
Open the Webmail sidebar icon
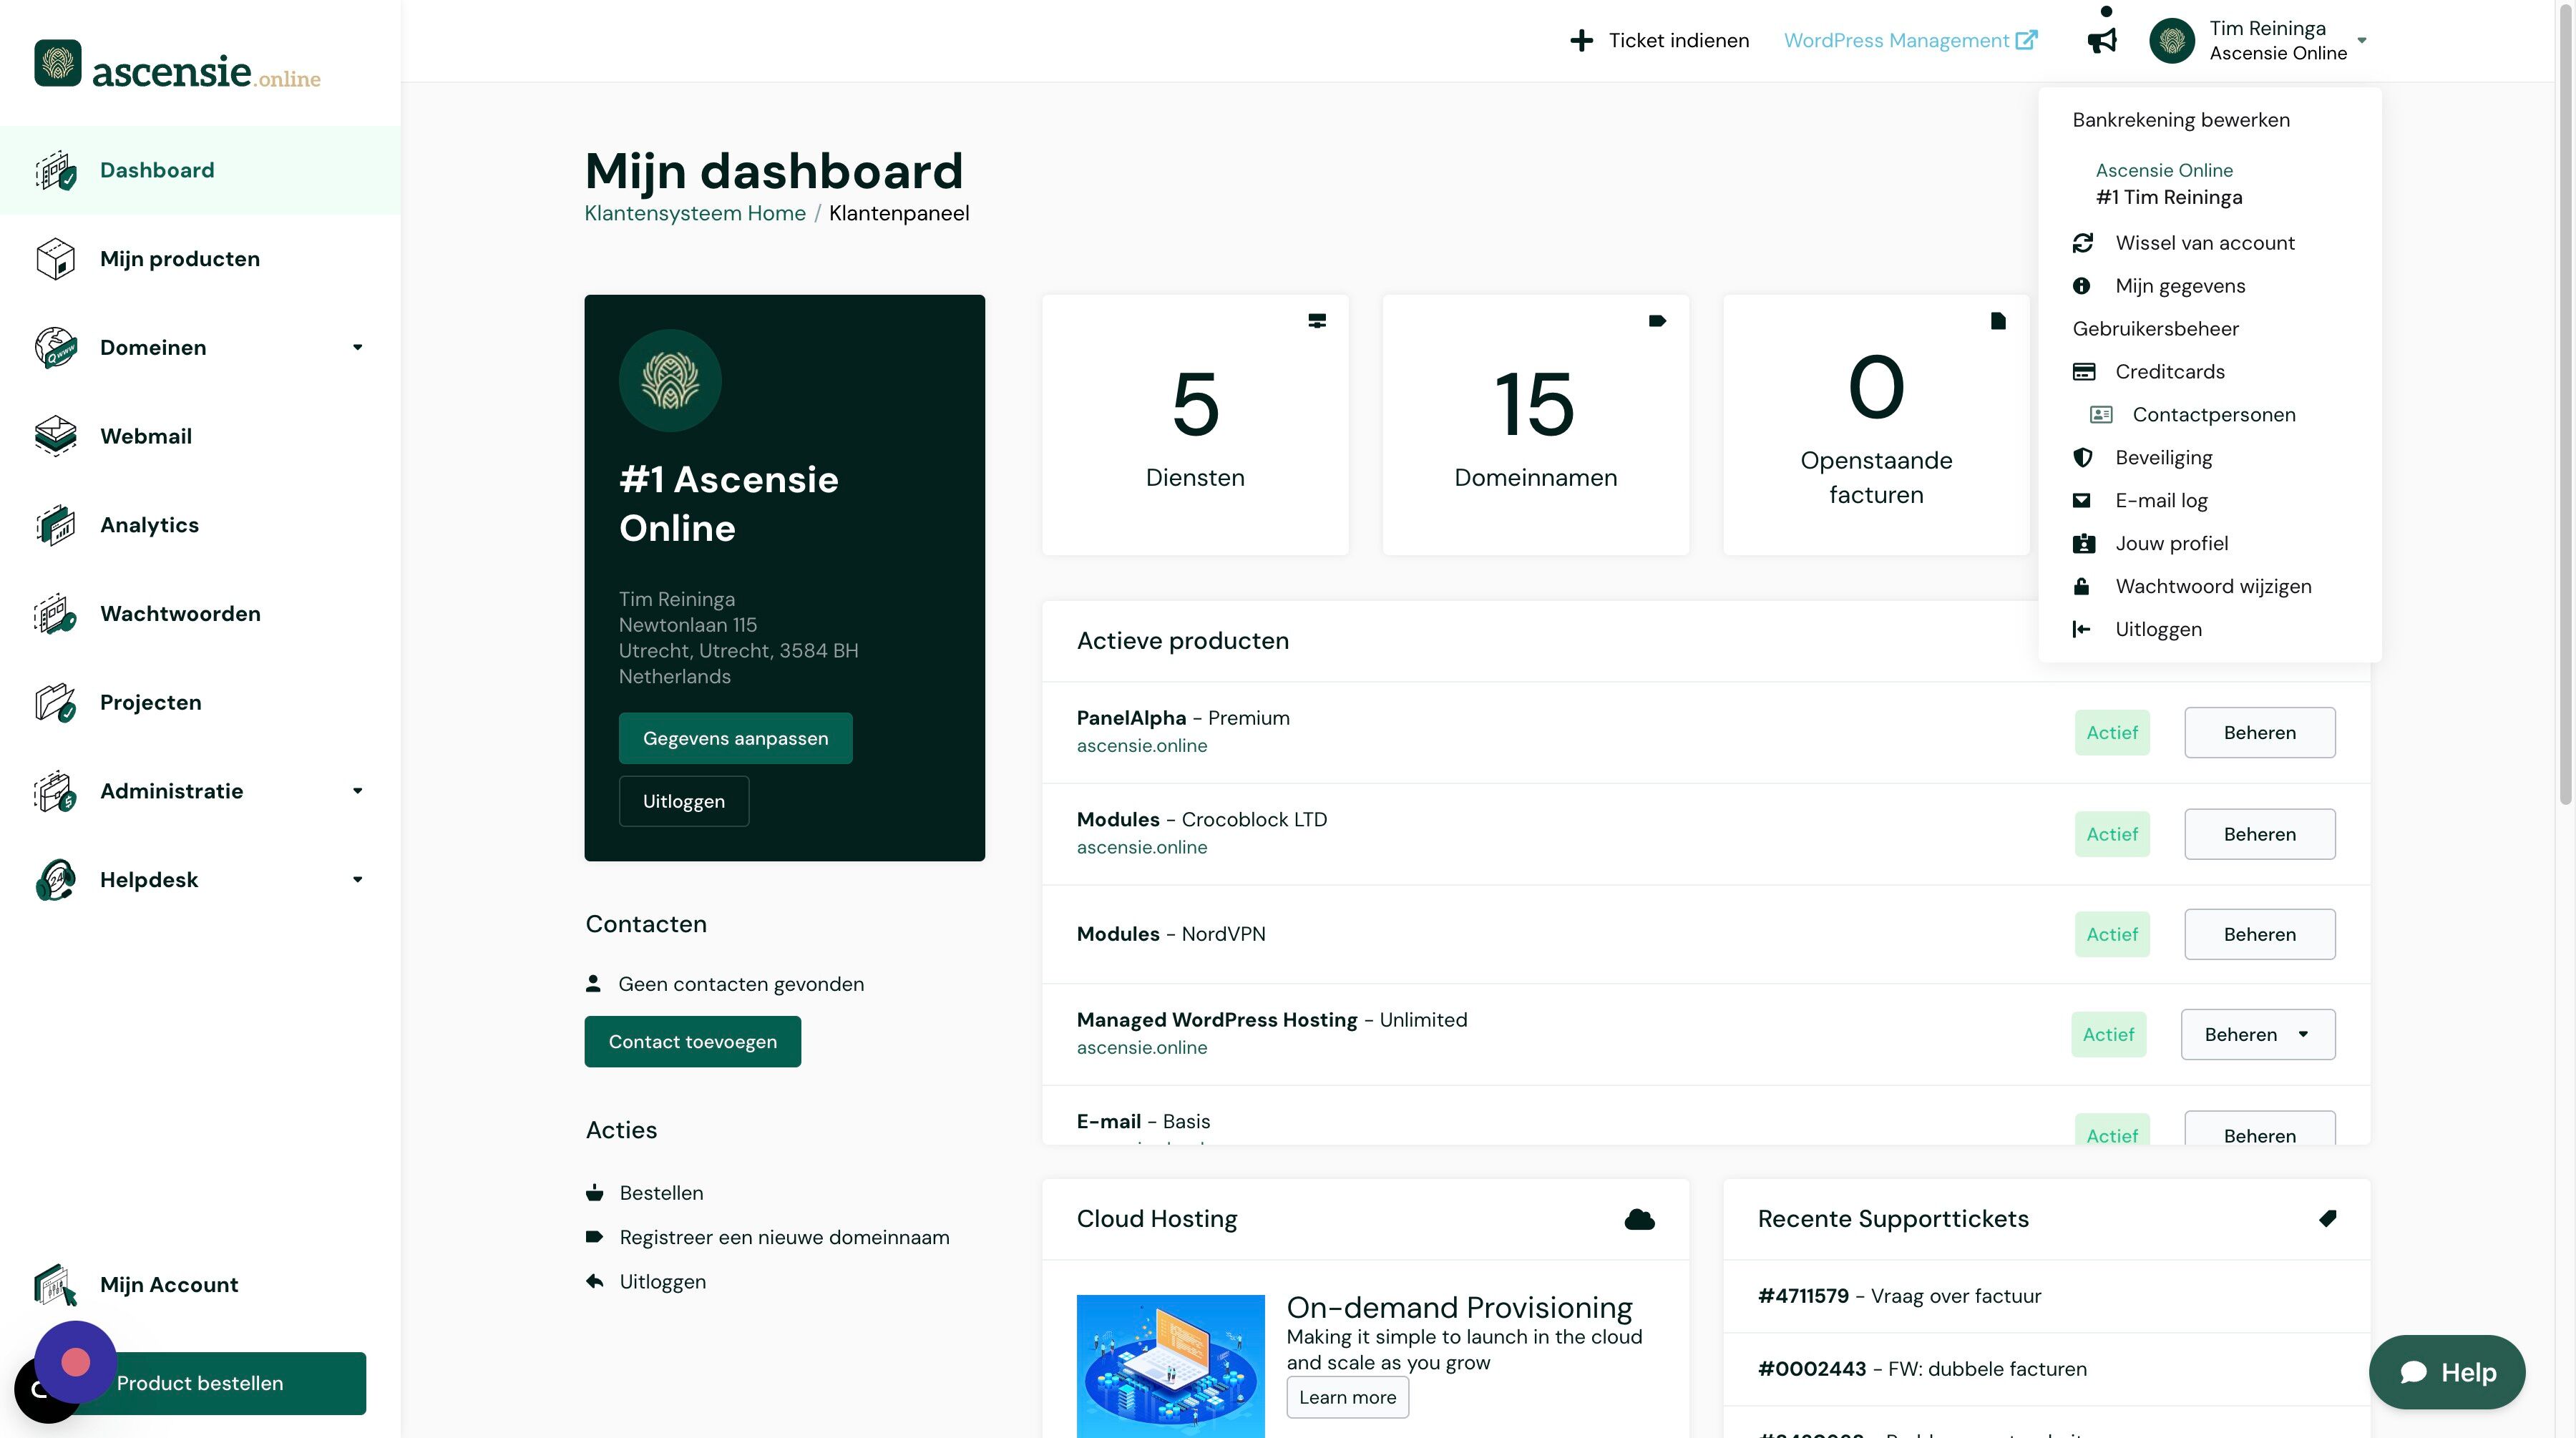click(56, 436)
